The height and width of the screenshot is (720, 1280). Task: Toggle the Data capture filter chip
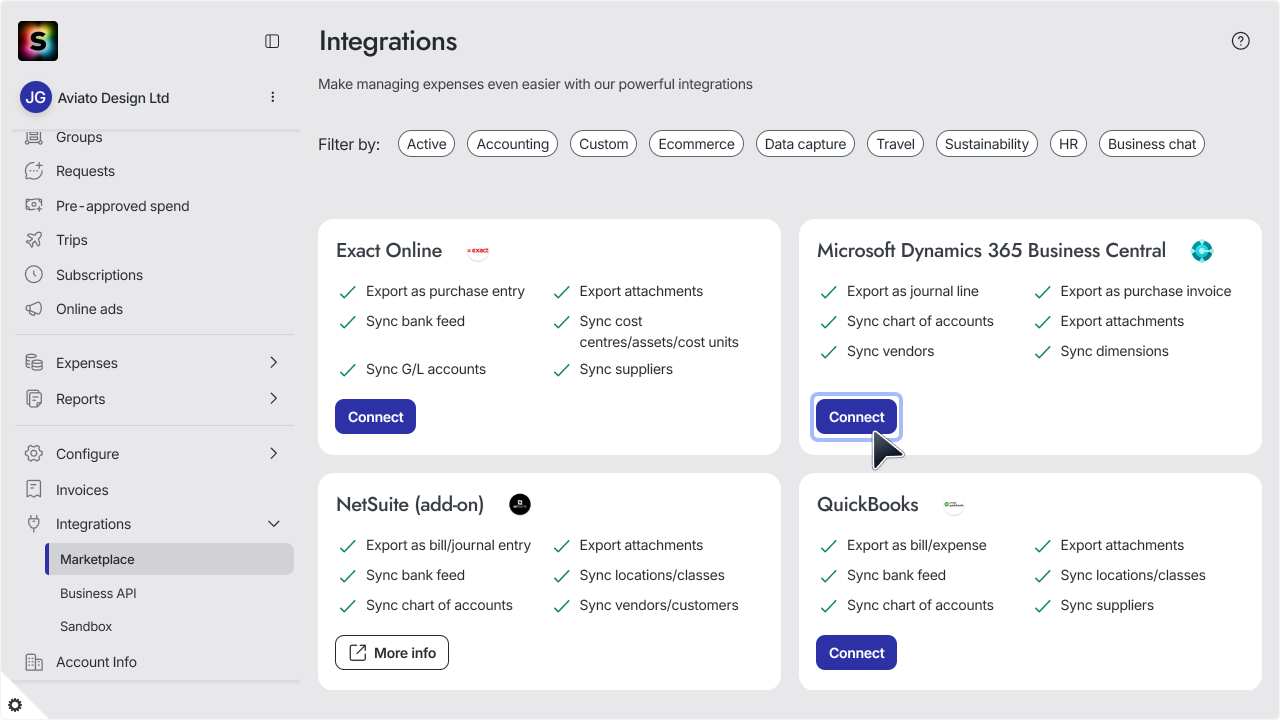coord(805,144)
